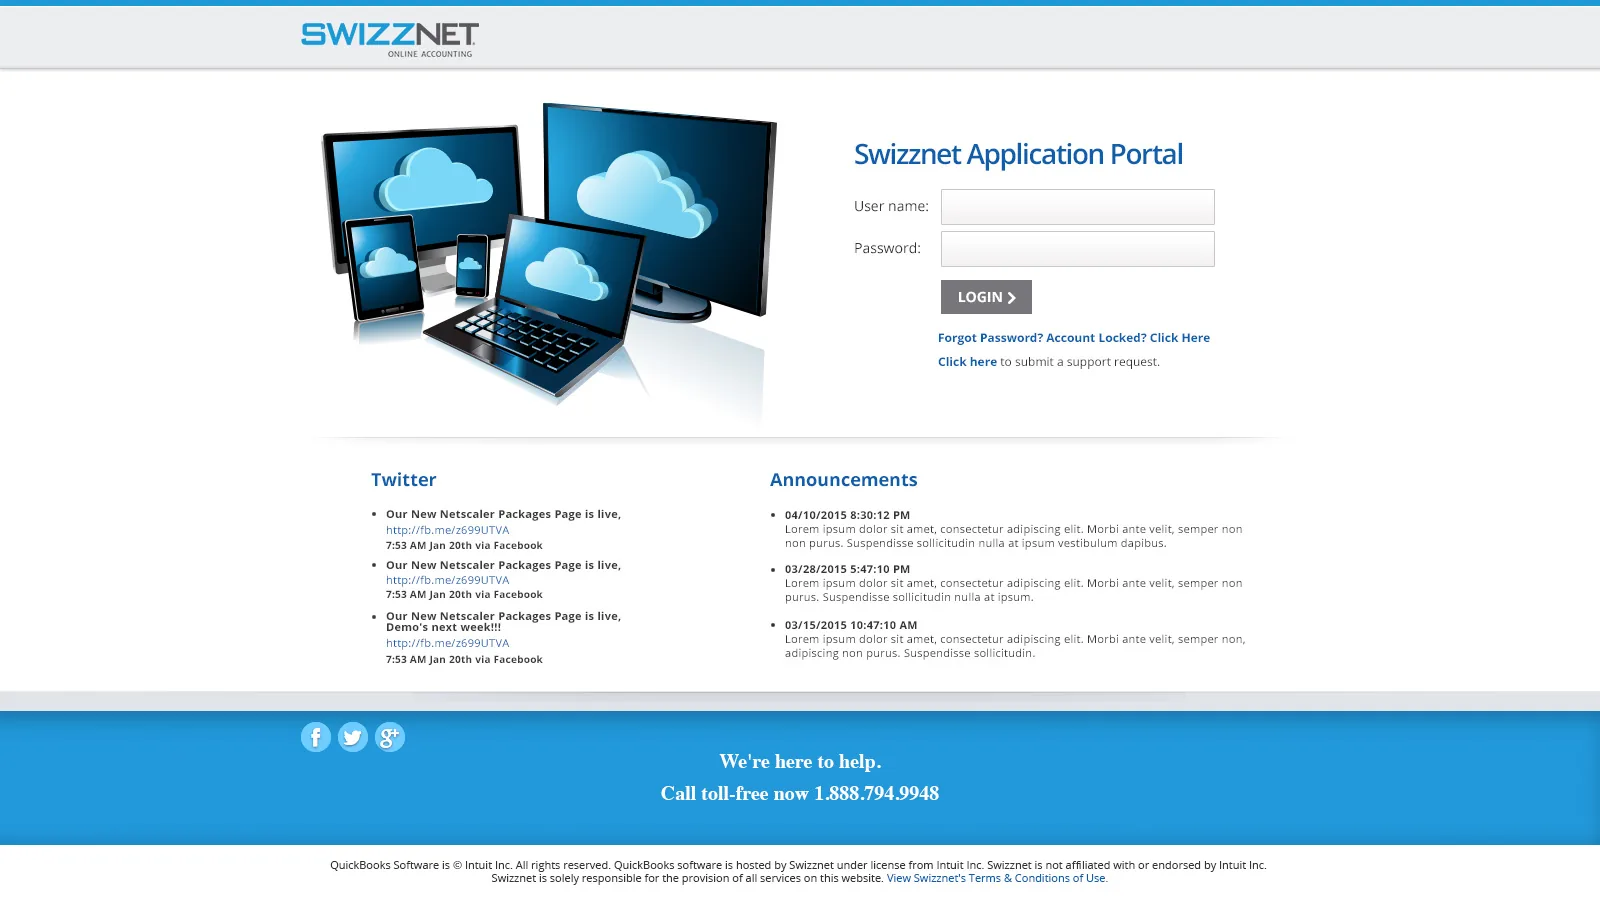
Task: Select the Announcements section heading
Action: [844, 480]
